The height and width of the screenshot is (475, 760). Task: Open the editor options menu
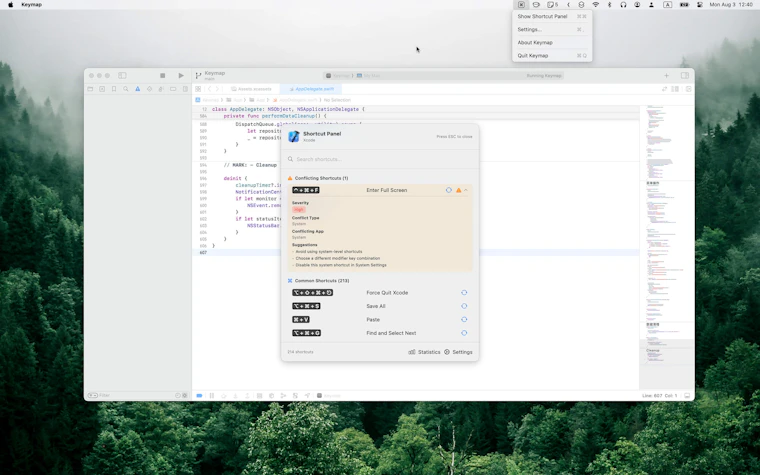pos(675,89)
